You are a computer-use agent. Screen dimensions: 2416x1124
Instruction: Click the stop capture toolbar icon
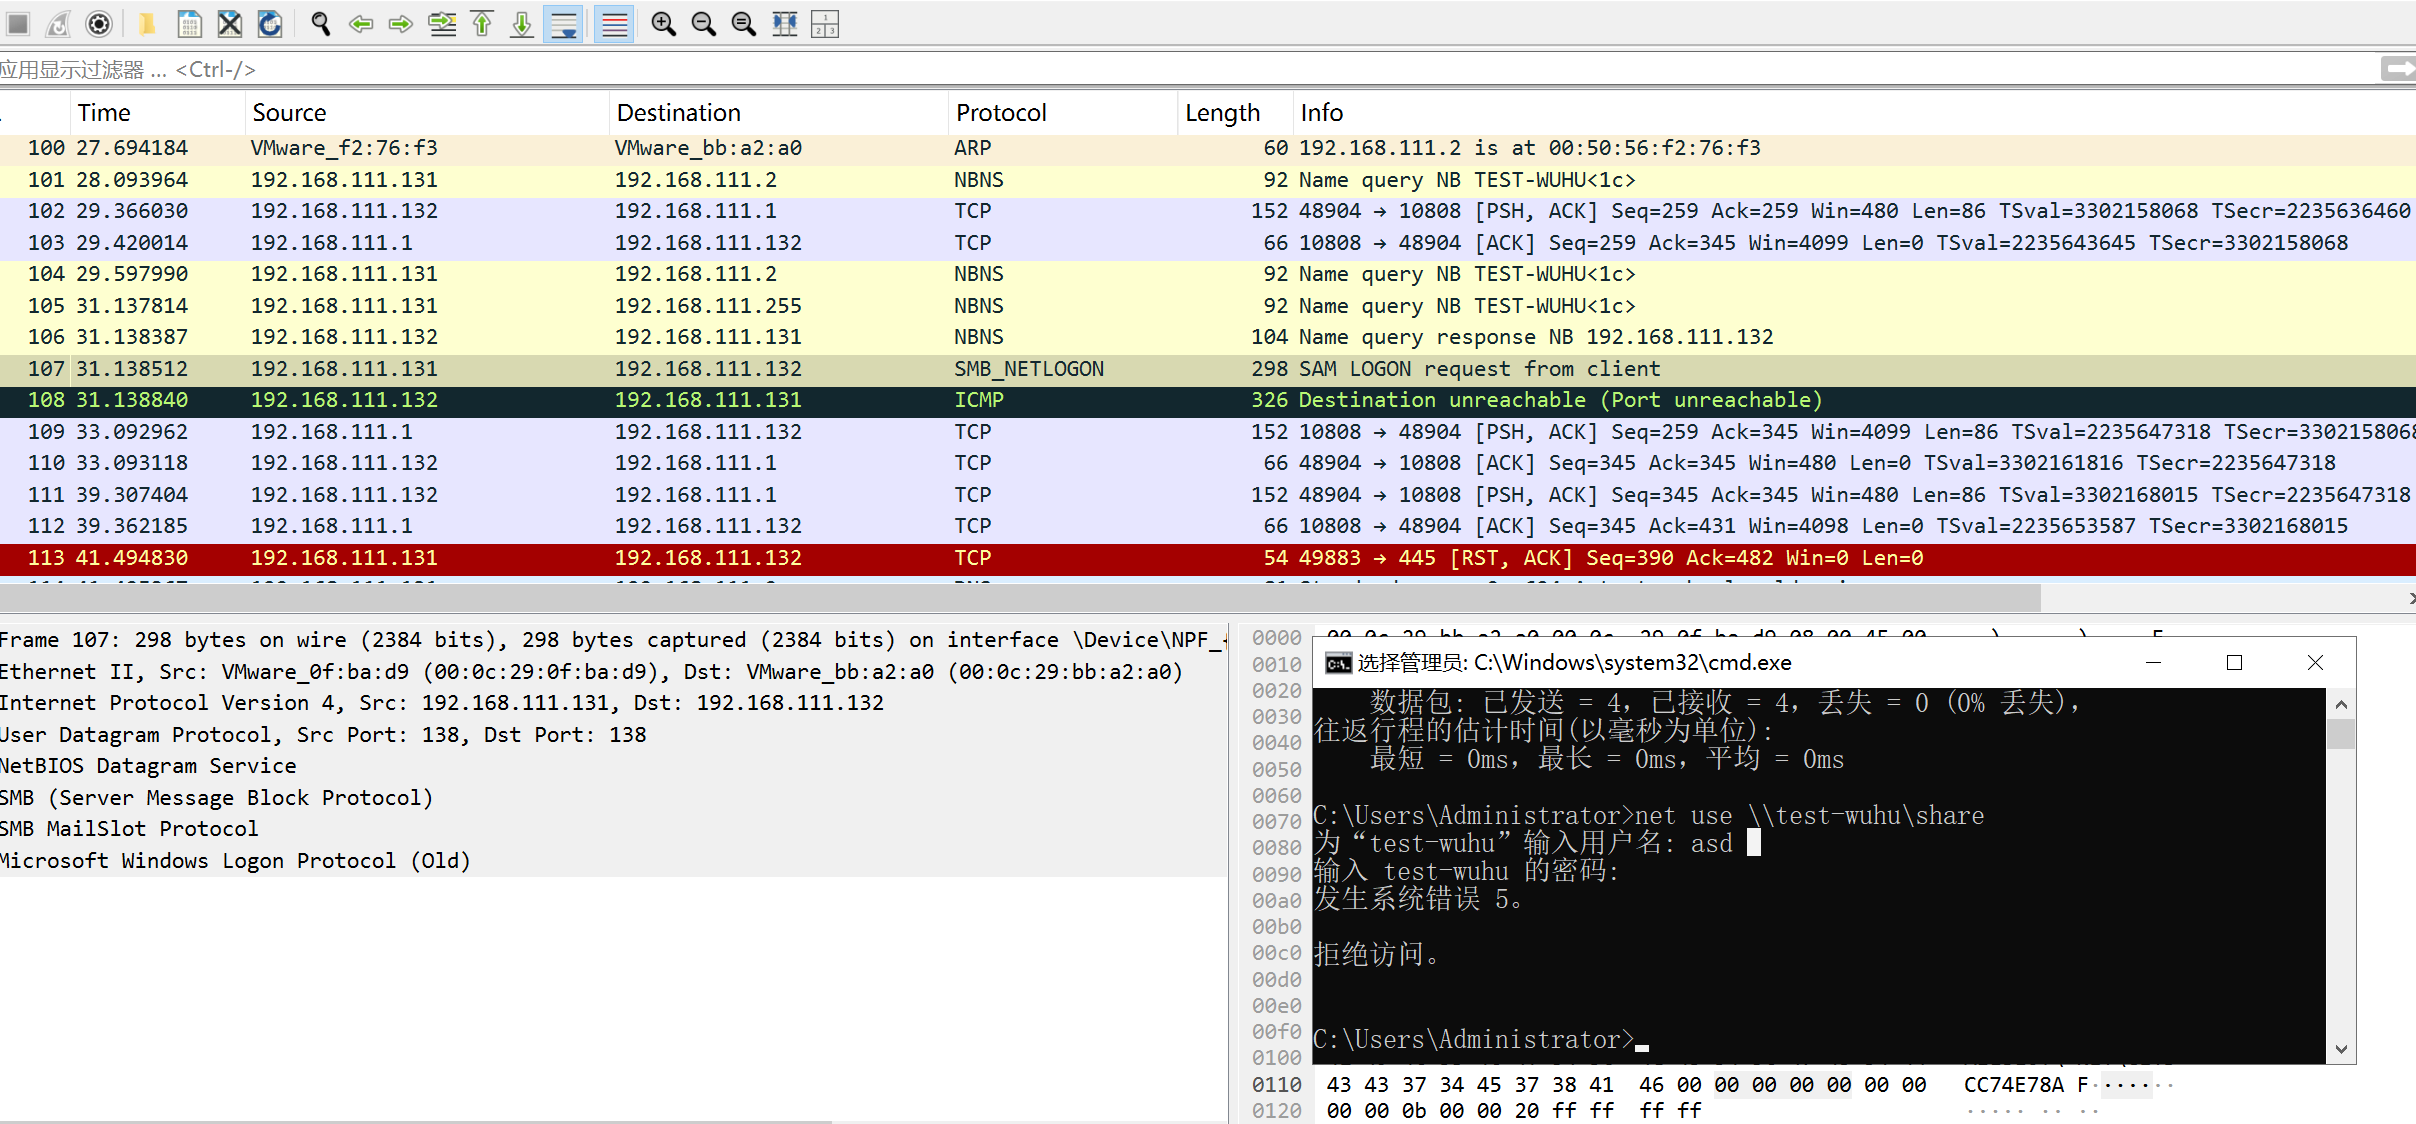(18, 23)
